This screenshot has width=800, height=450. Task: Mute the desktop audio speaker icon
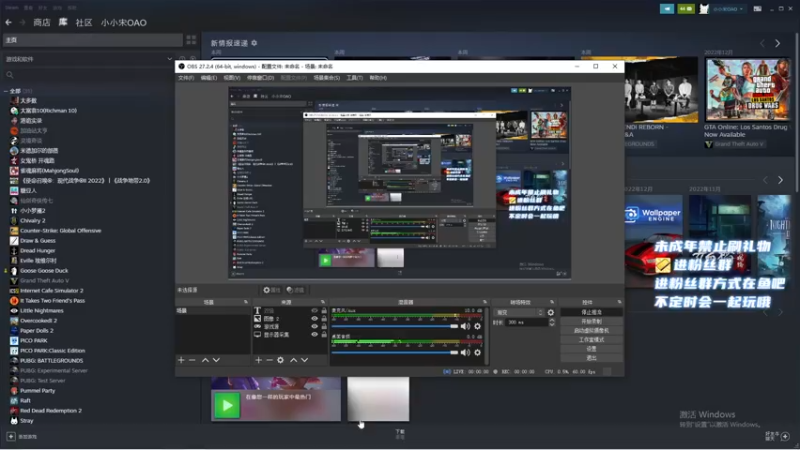pos(465,352)
